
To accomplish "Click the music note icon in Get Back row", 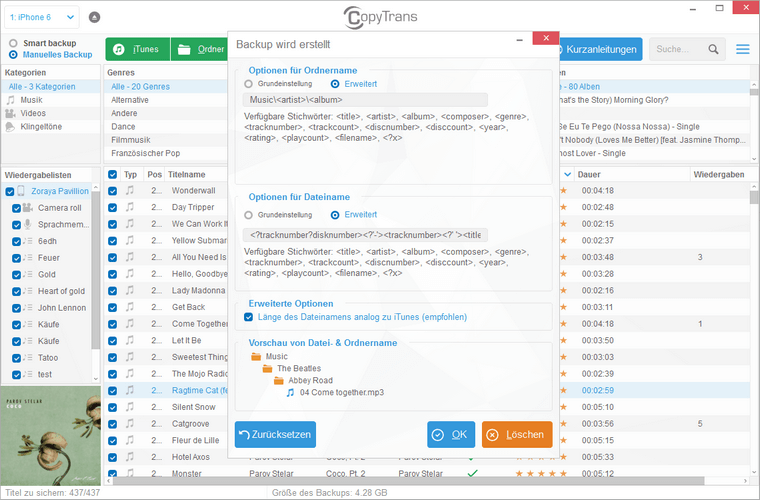I will click(130, 307).
